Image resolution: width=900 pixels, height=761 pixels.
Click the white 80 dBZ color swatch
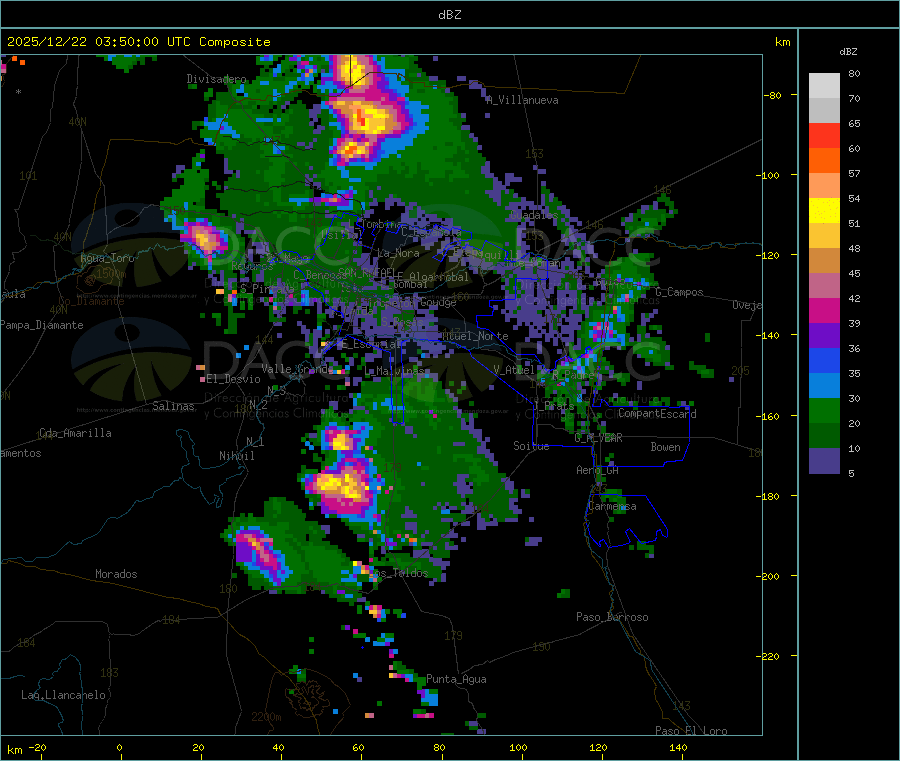click(x=824, y=86)
